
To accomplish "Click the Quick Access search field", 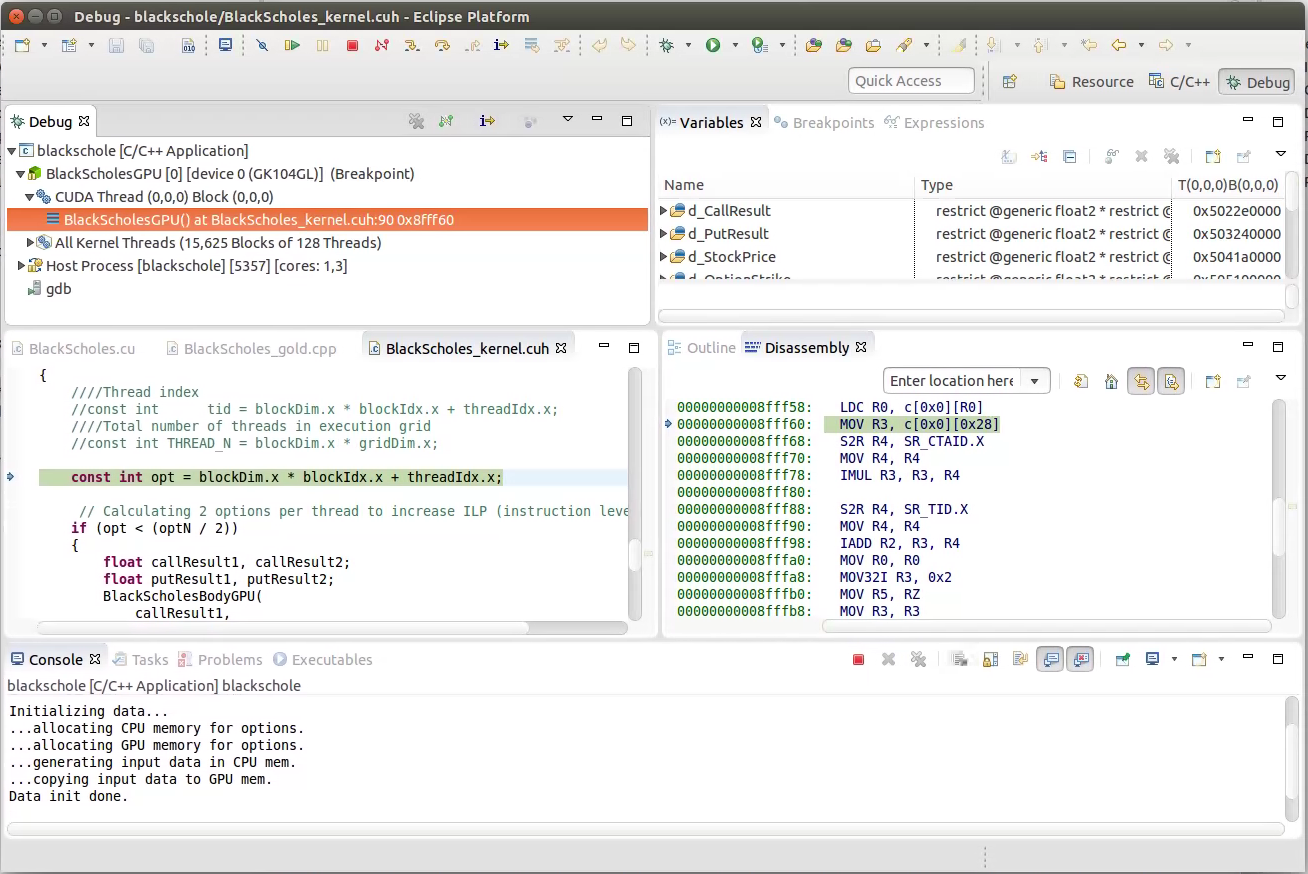I will click(911, 81).
